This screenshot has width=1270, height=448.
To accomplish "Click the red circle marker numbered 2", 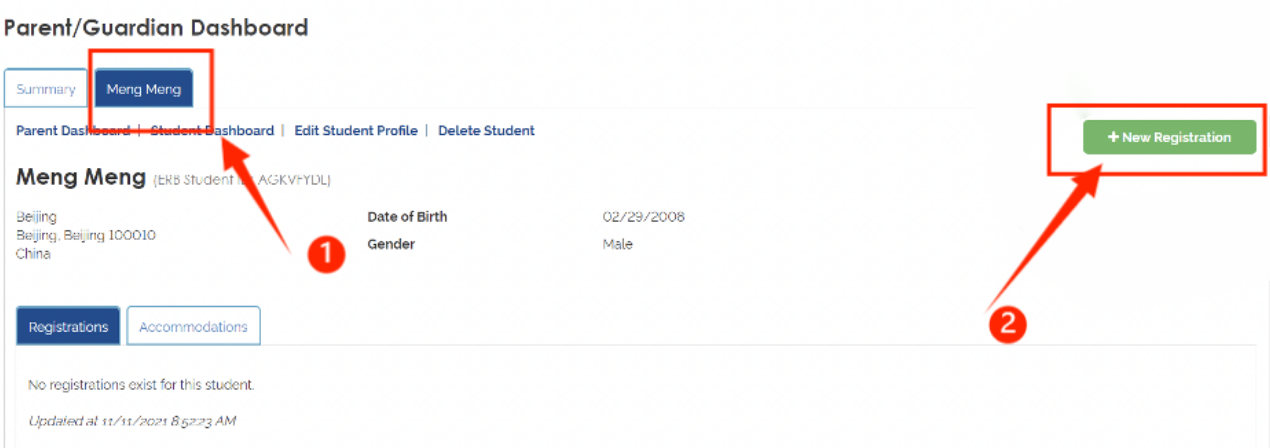I will point(1007,322).
